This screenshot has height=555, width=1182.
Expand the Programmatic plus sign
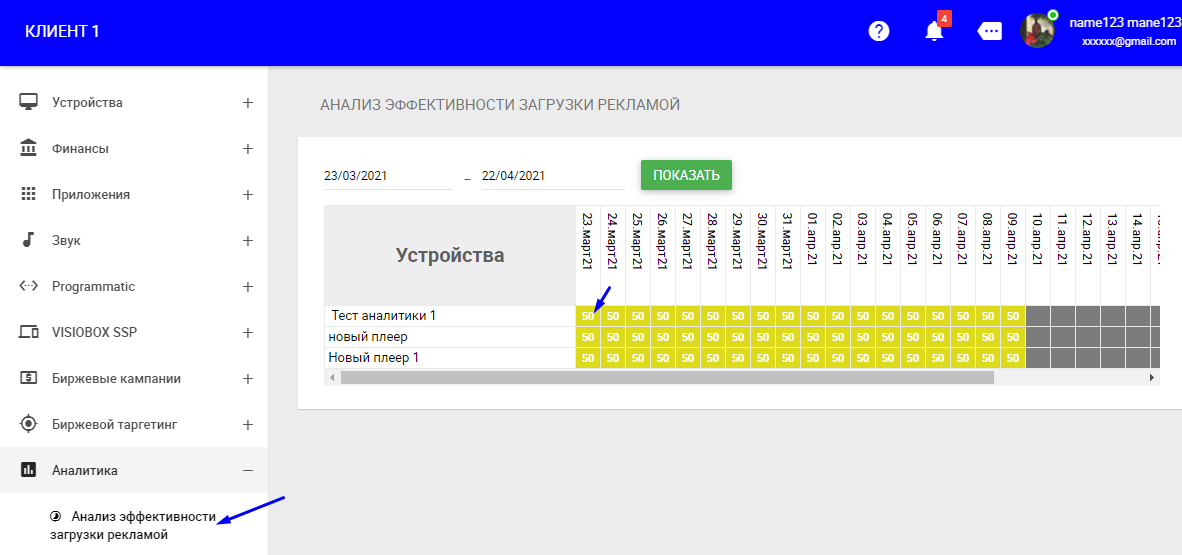click(x=248, y=286)
